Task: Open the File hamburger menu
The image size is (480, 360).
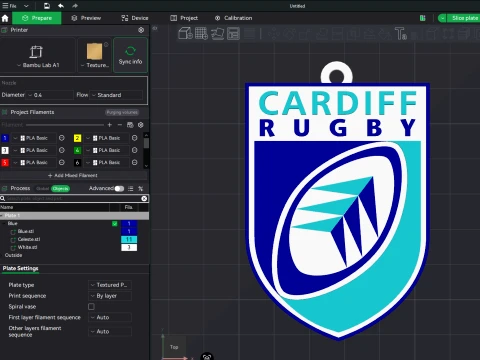Action: [9, 6]
